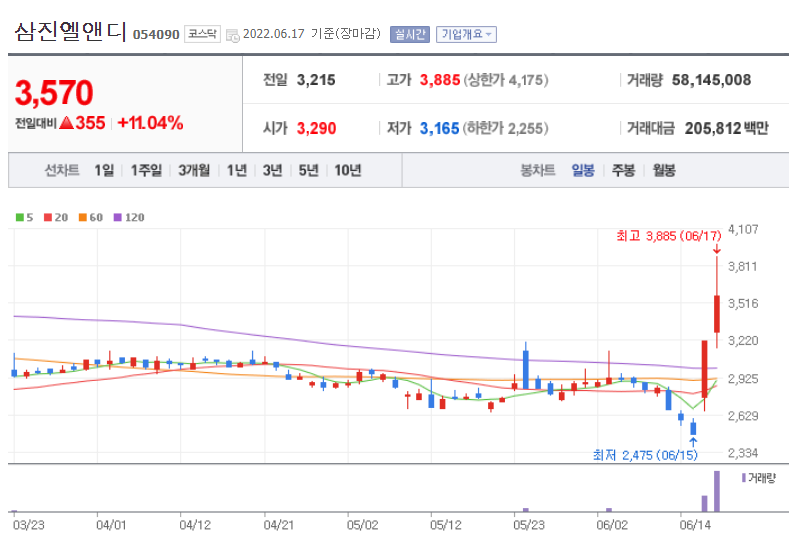This screenshot has width=789, height=547.
Task: Select the 3년 line chart tab
Action: 272,170
